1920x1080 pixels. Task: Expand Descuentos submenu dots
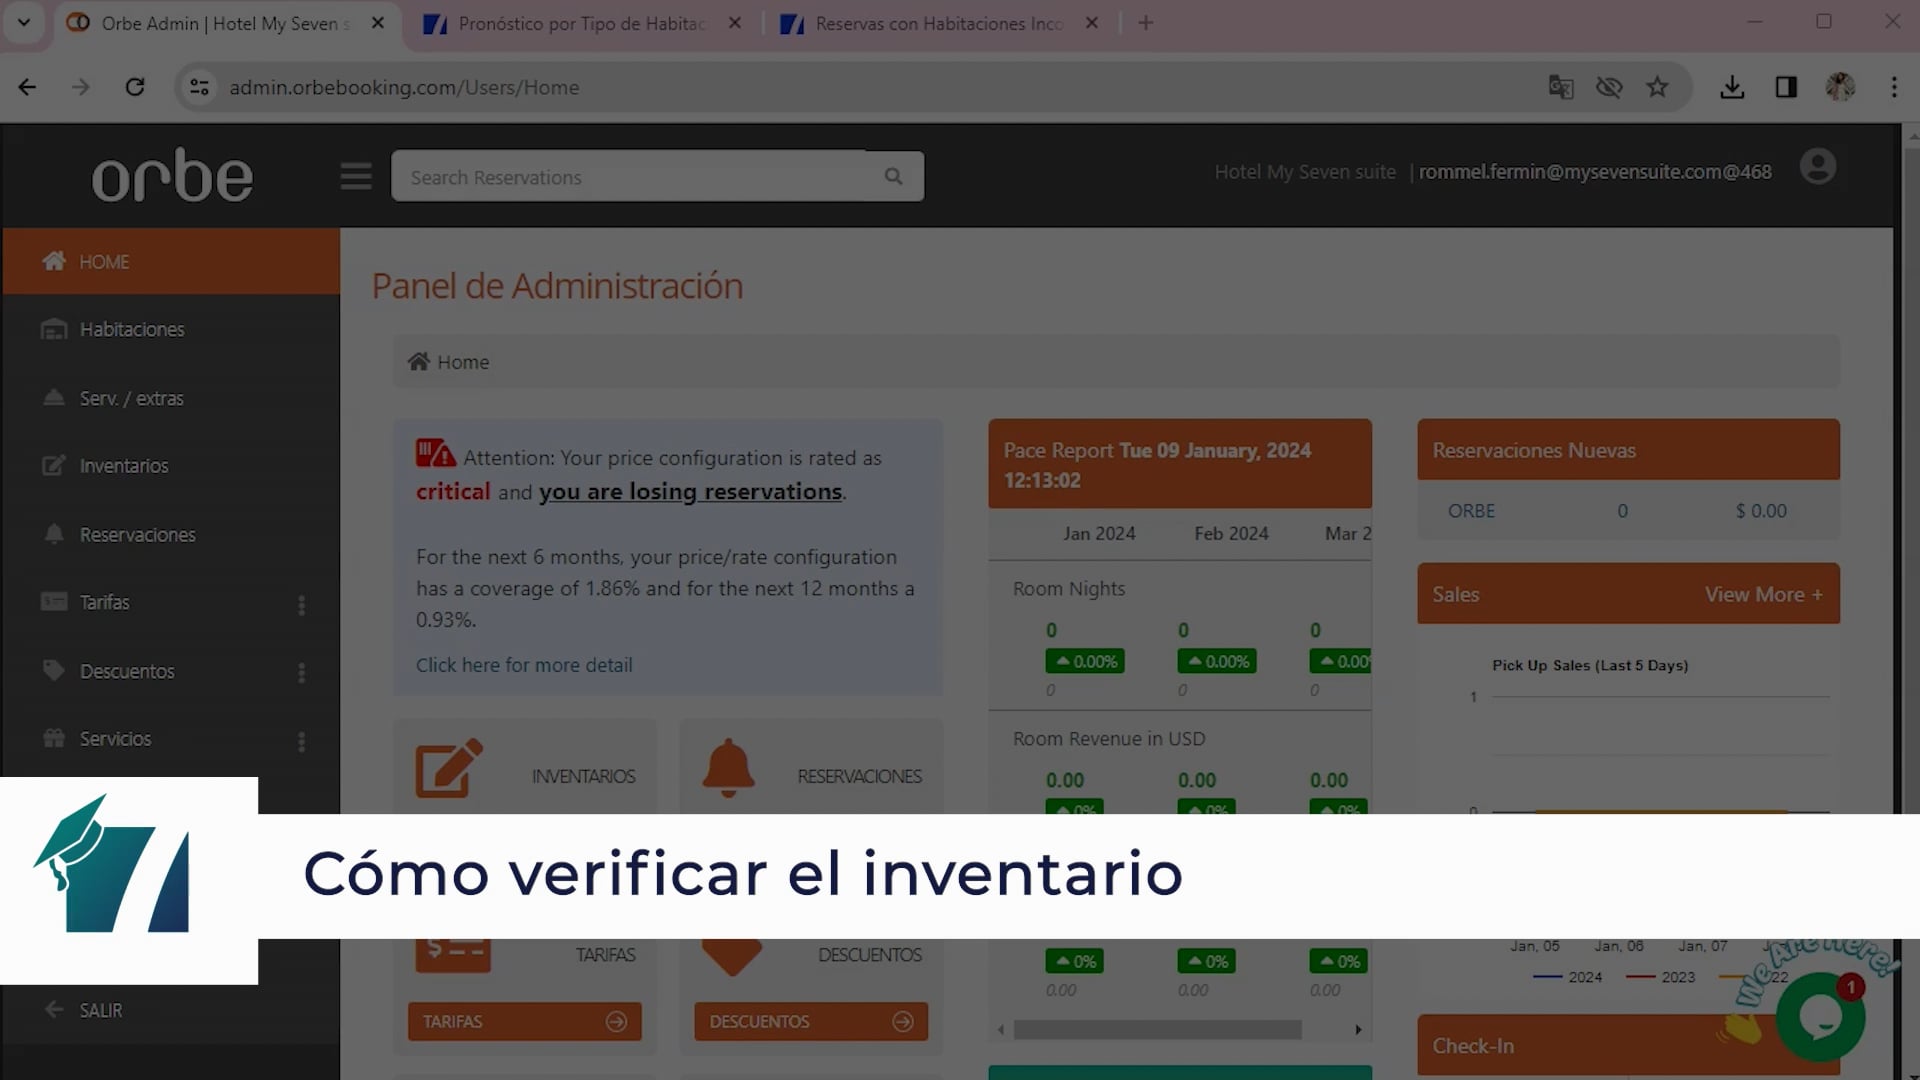click(301, 673)
